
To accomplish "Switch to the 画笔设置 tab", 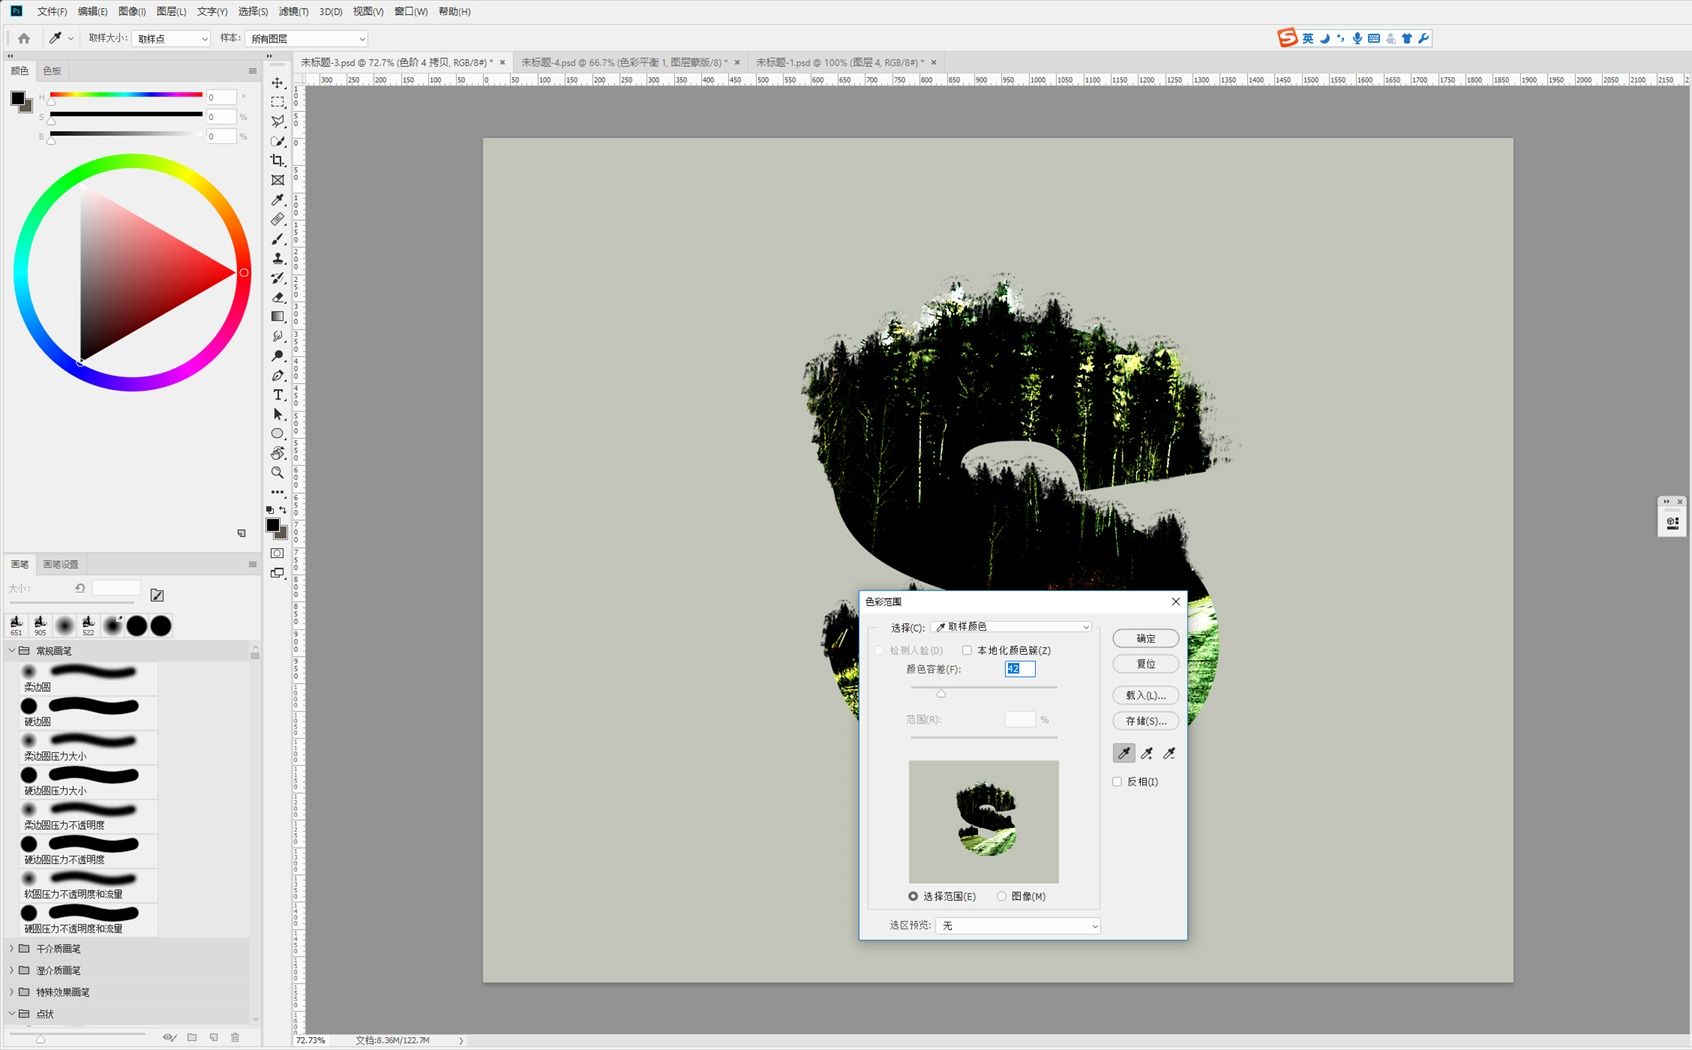I will tap(61, 564).
